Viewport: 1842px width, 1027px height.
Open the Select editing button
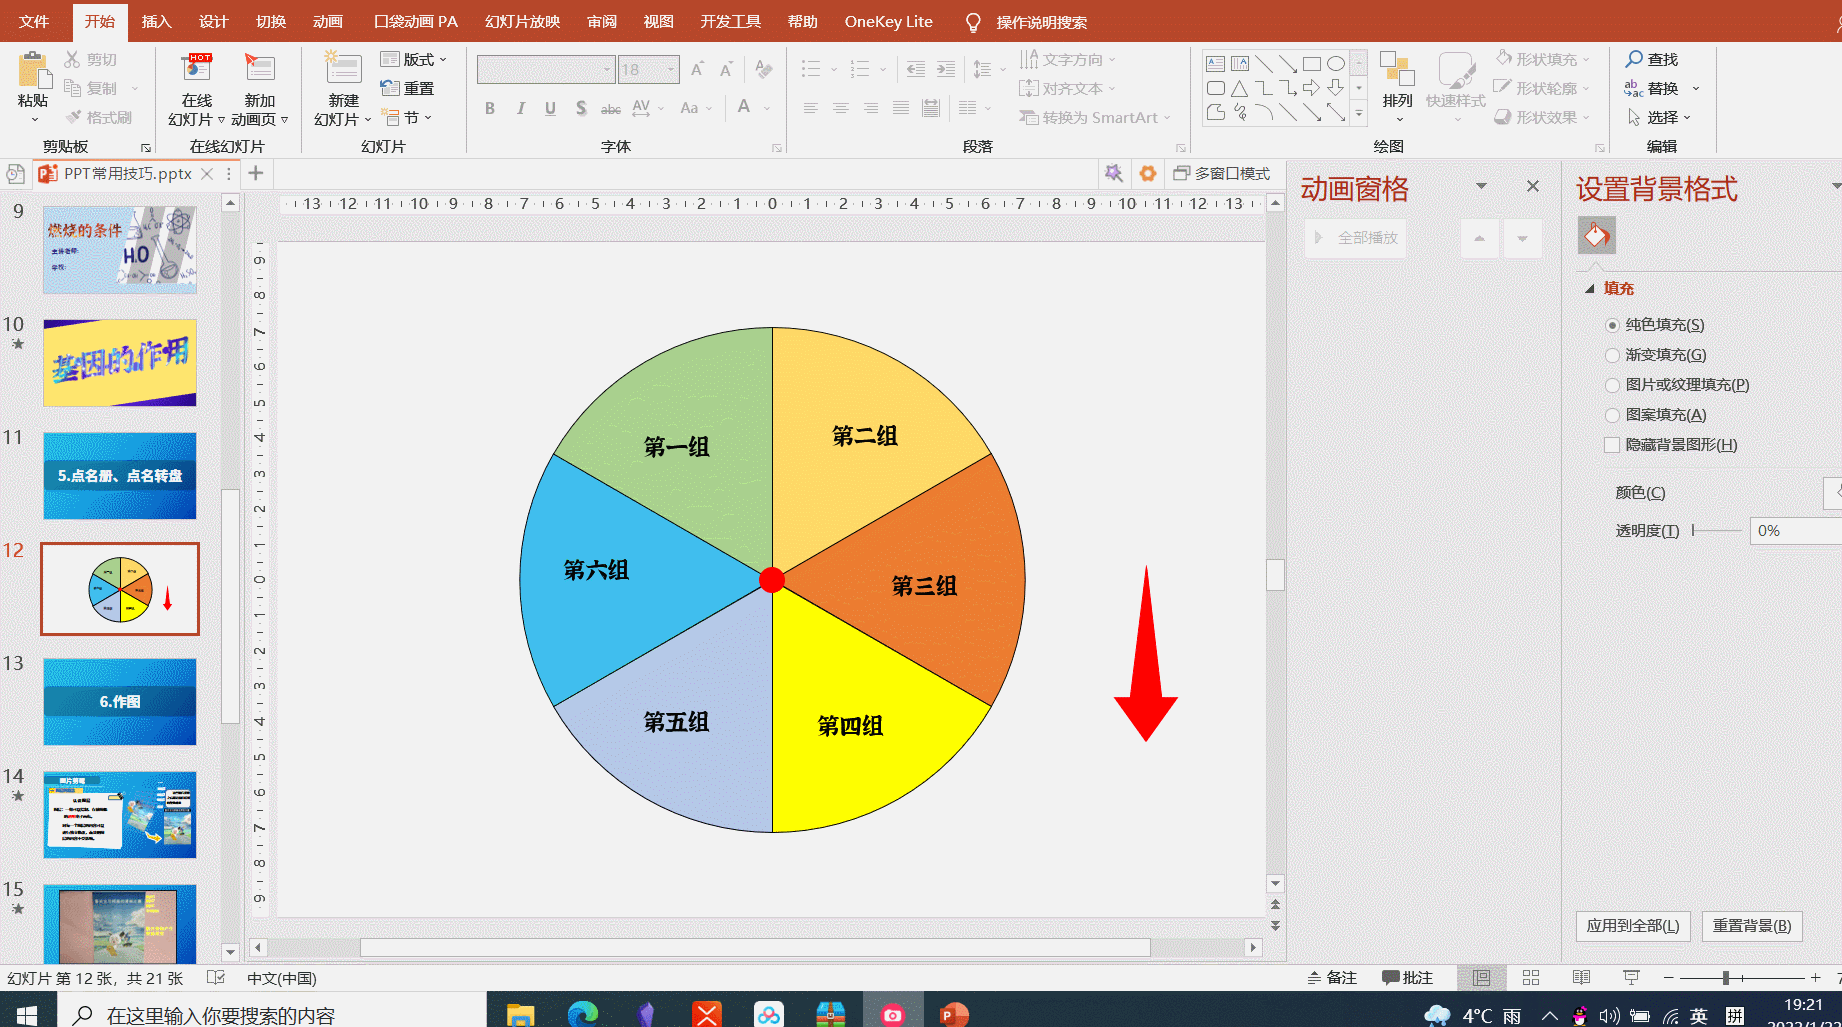tap(1660, 118)
